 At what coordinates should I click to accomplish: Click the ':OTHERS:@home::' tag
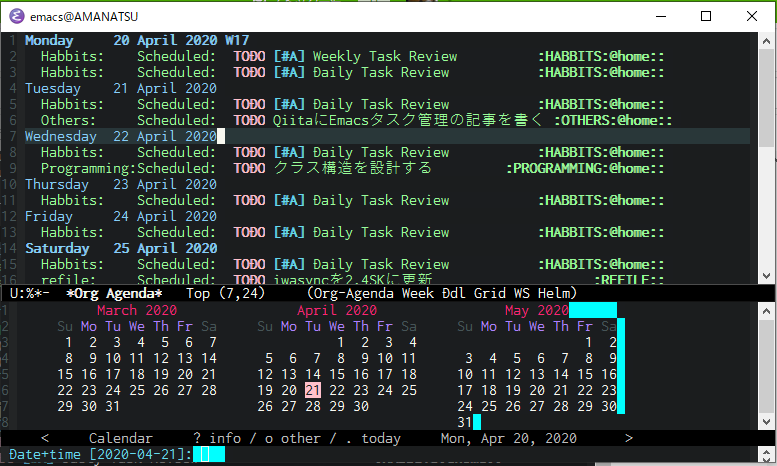[613, 120]
